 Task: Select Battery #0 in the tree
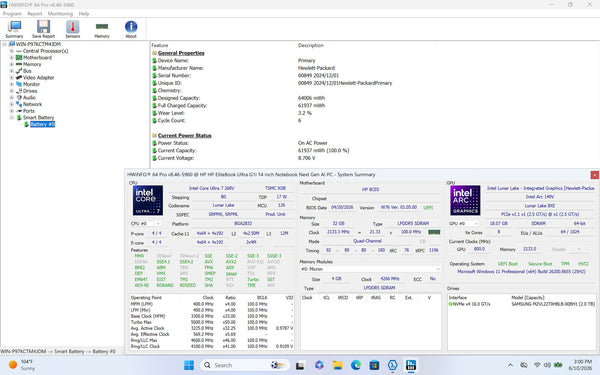click(42, 124)
